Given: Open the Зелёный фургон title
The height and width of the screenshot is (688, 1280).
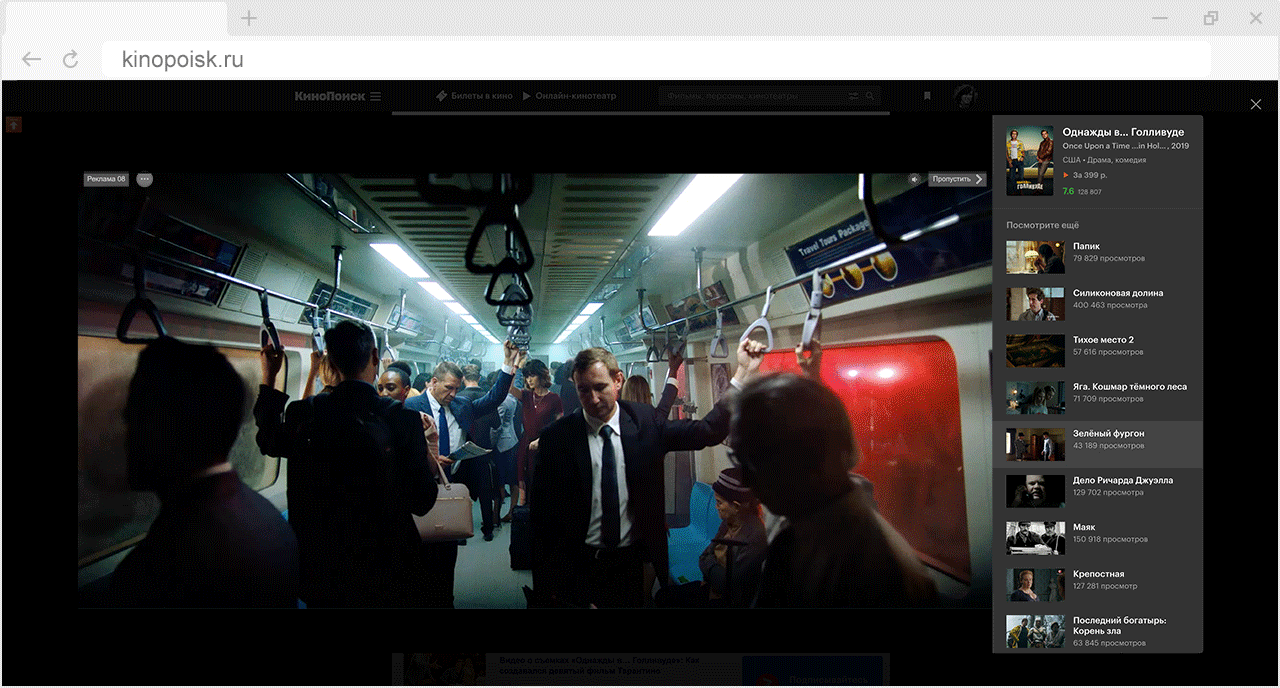Looking at the screenshot, I should pos(1109,433).
